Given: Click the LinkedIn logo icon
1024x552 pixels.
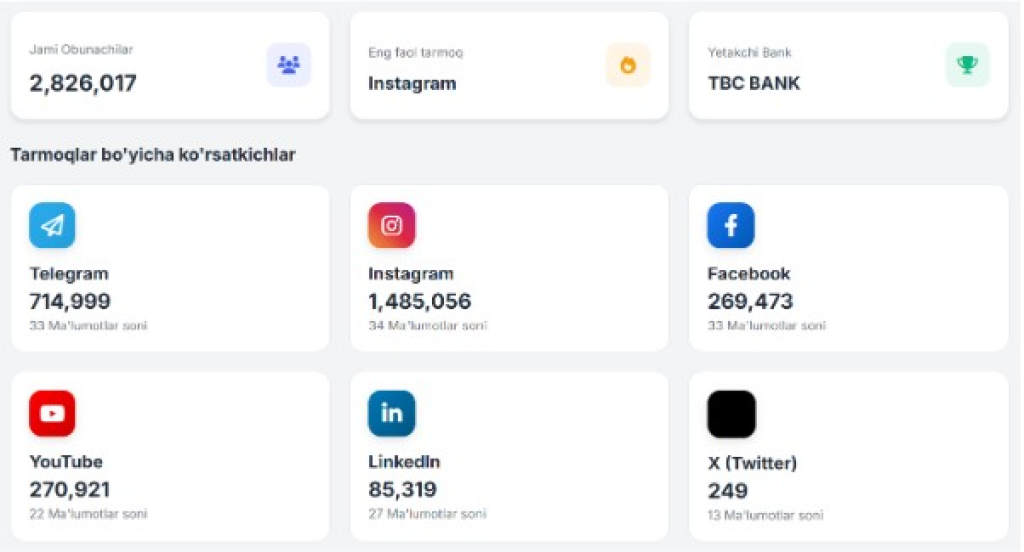Looking at the screenshot, I should (392, 414).
